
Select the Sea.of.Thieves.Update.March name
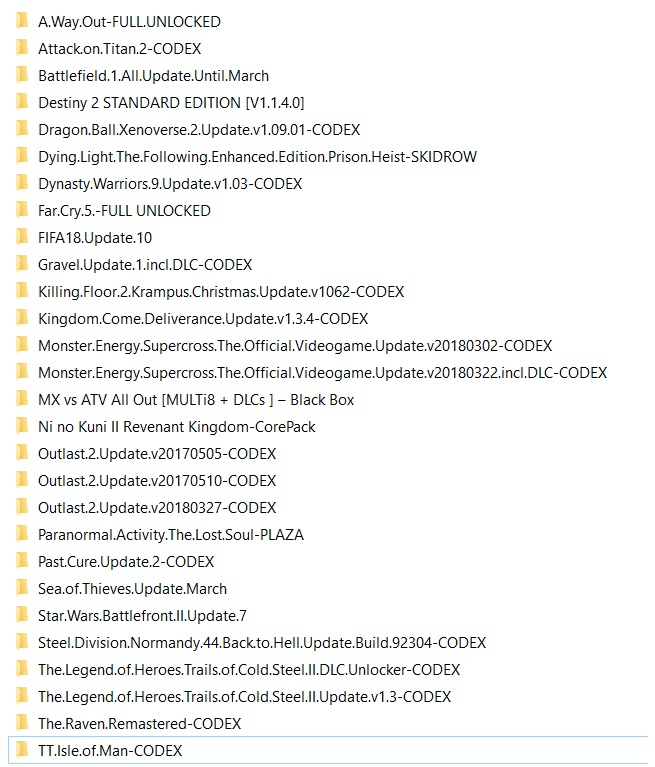(x=132, y=589)
